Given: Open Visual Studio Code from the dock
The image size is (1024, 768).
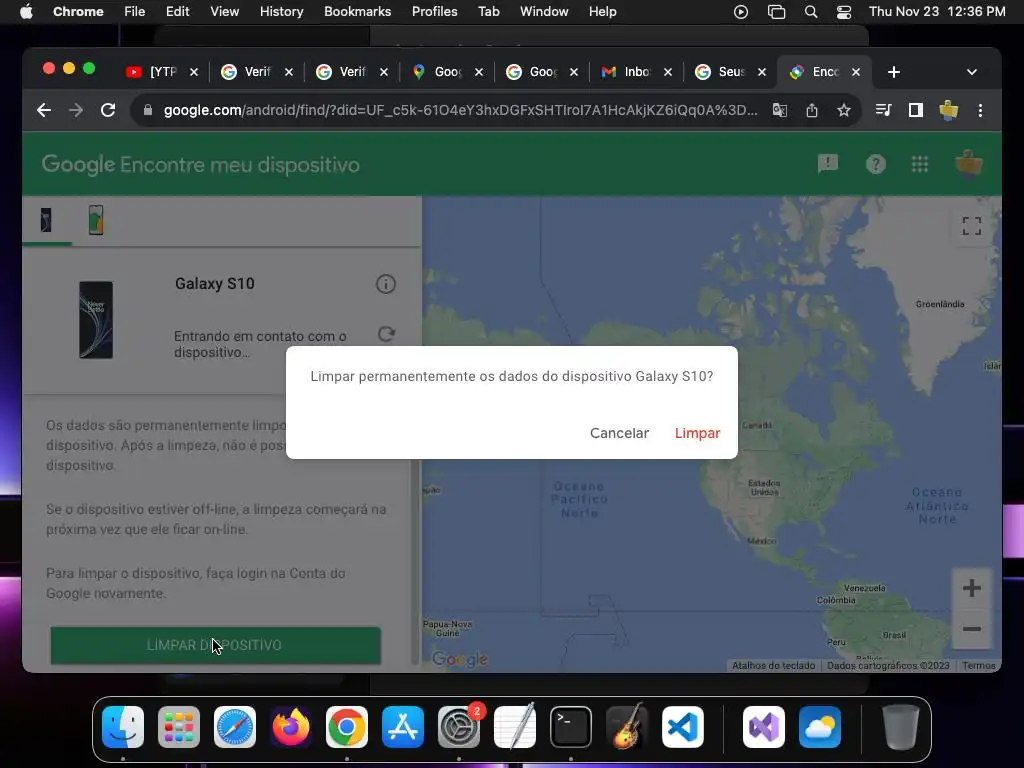Looking at the screenshot, I should [682, 727].
